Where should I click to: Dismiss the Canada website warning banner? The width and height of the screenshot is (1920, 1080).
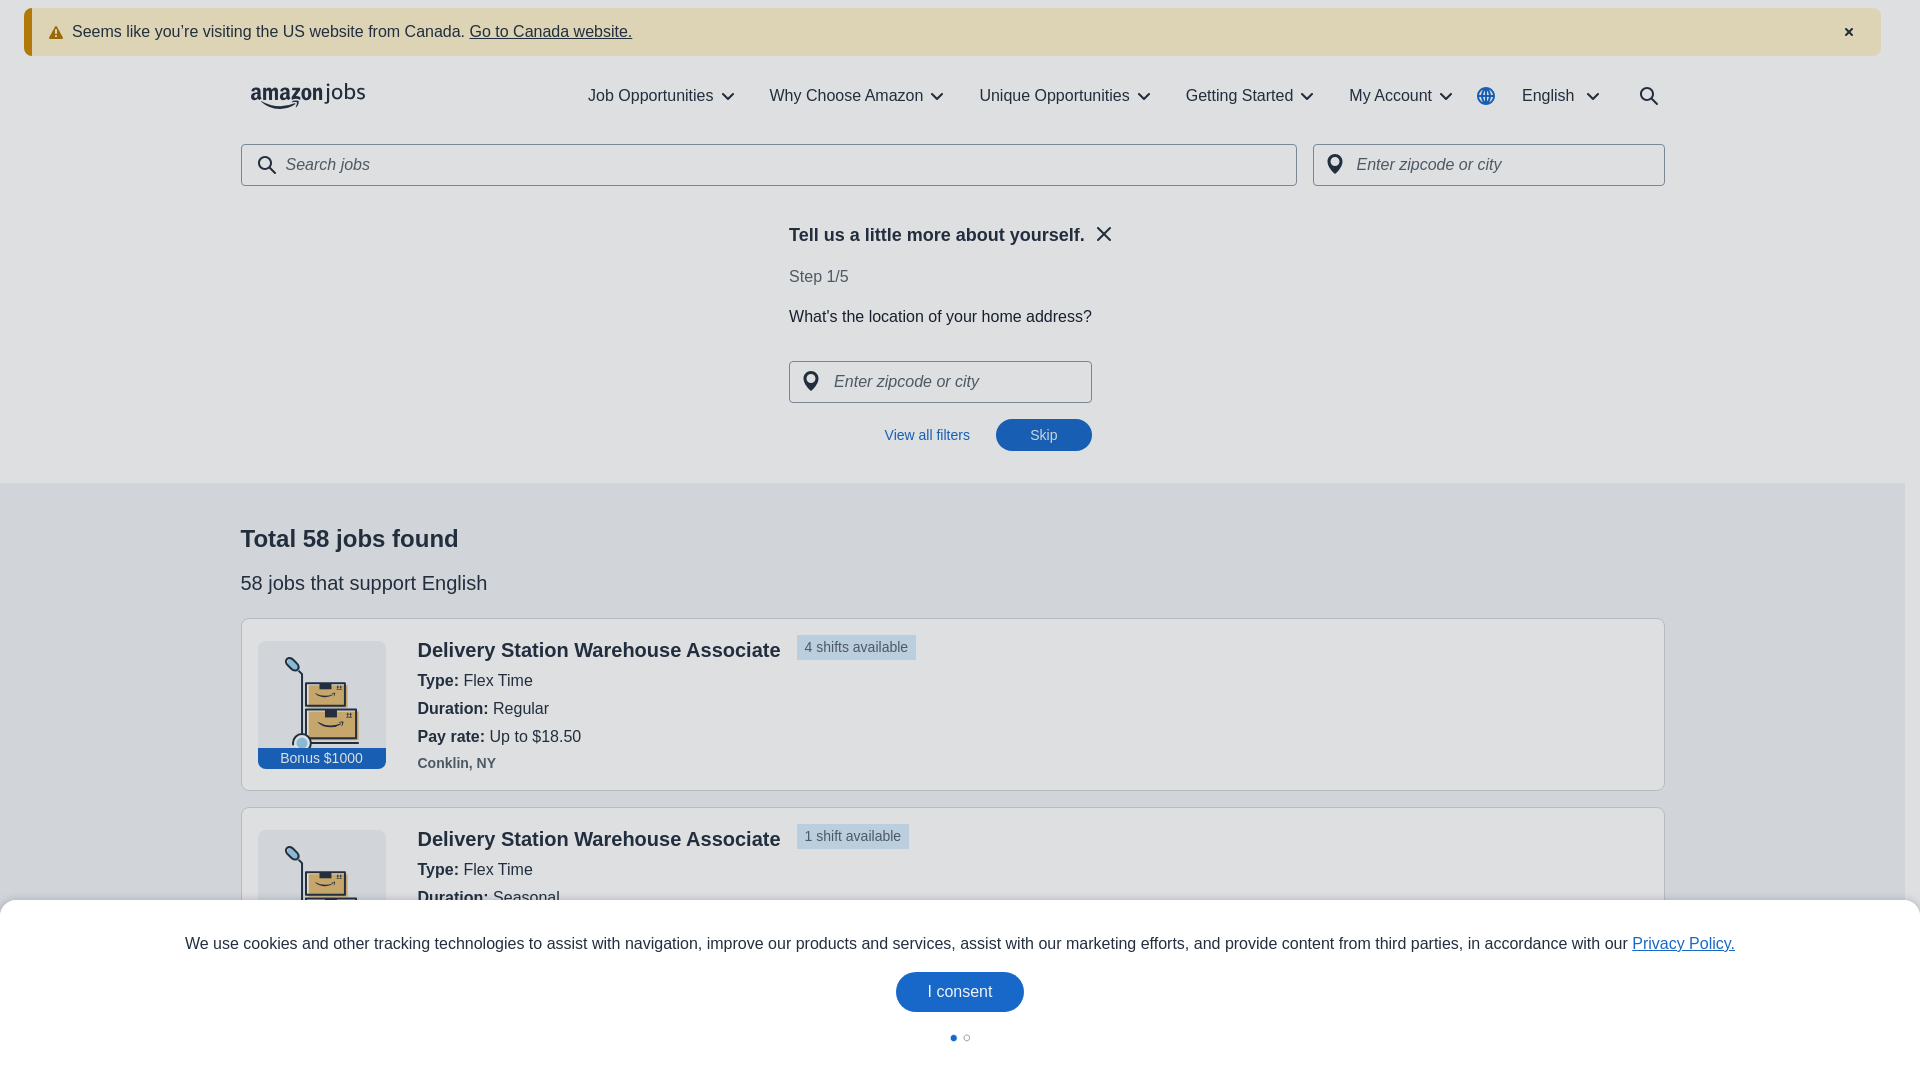[x=1849, y=32]
